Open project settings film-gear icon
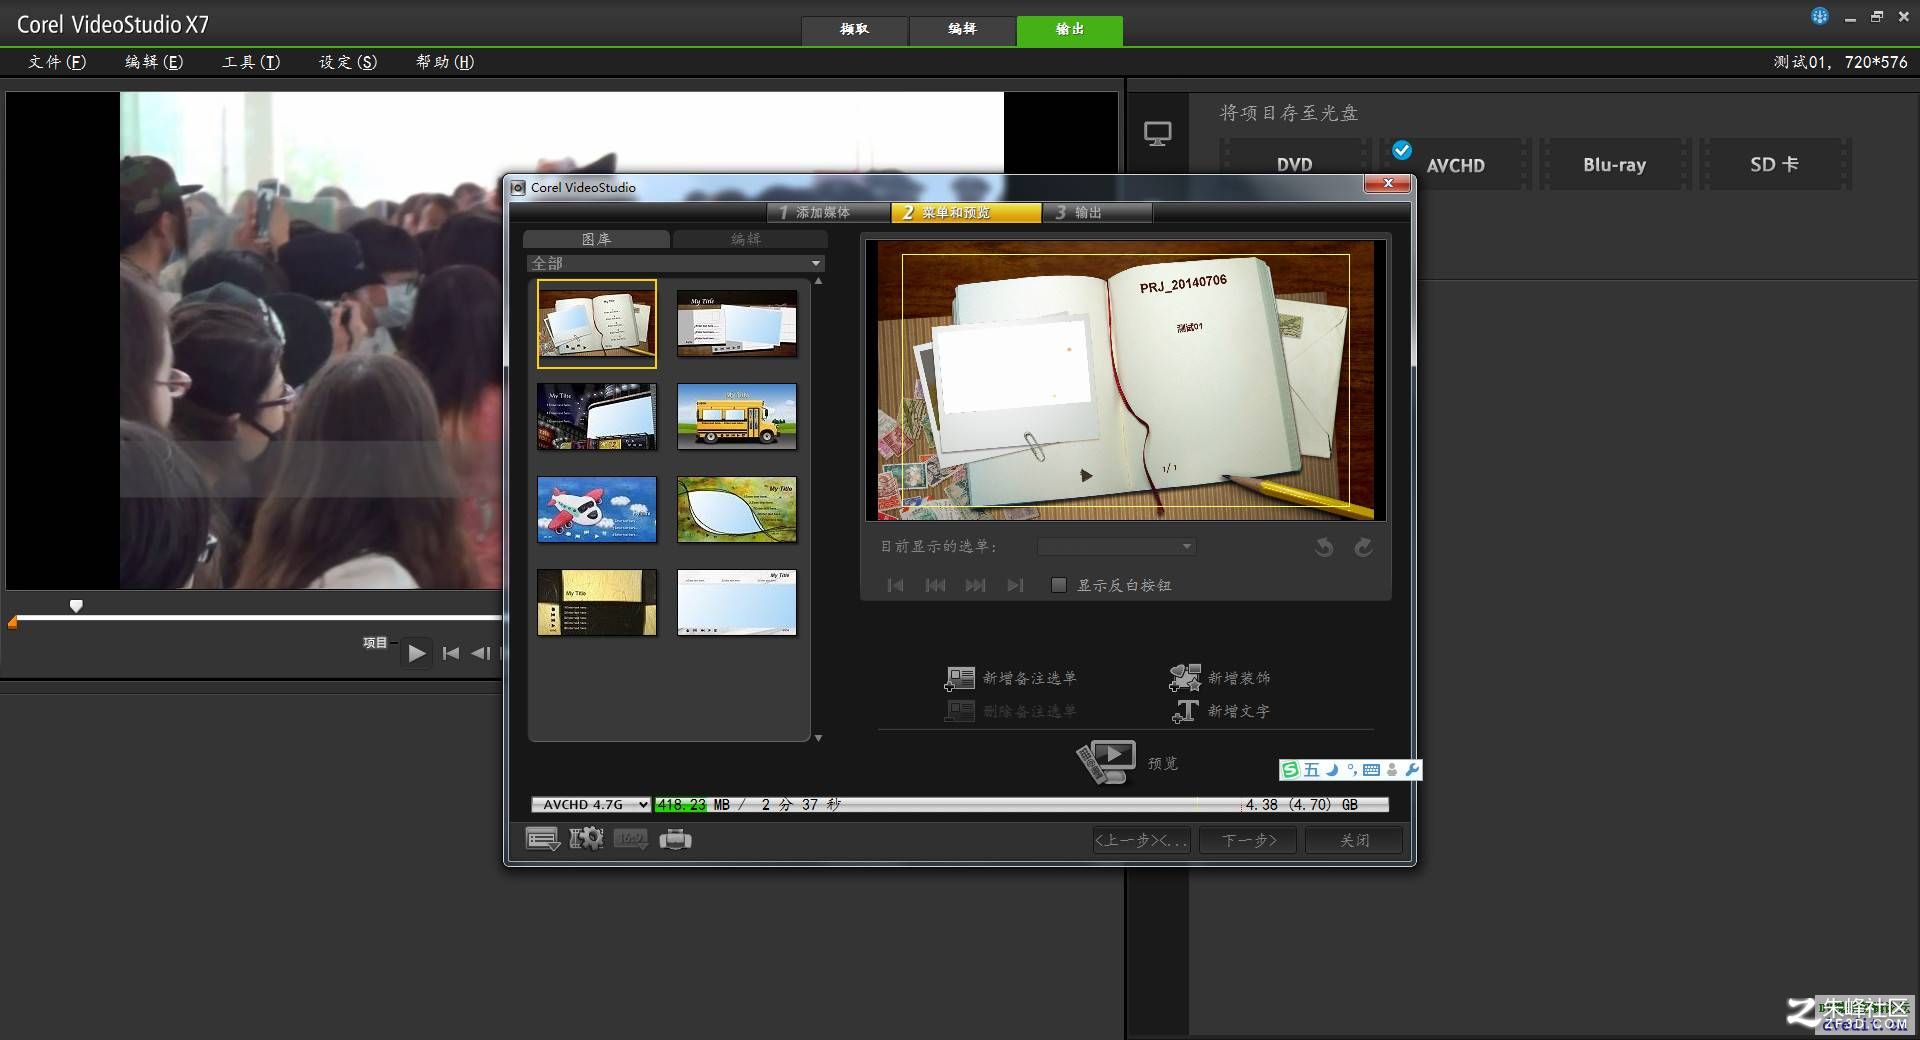1920x1040 pixels. tap(587, 839)
